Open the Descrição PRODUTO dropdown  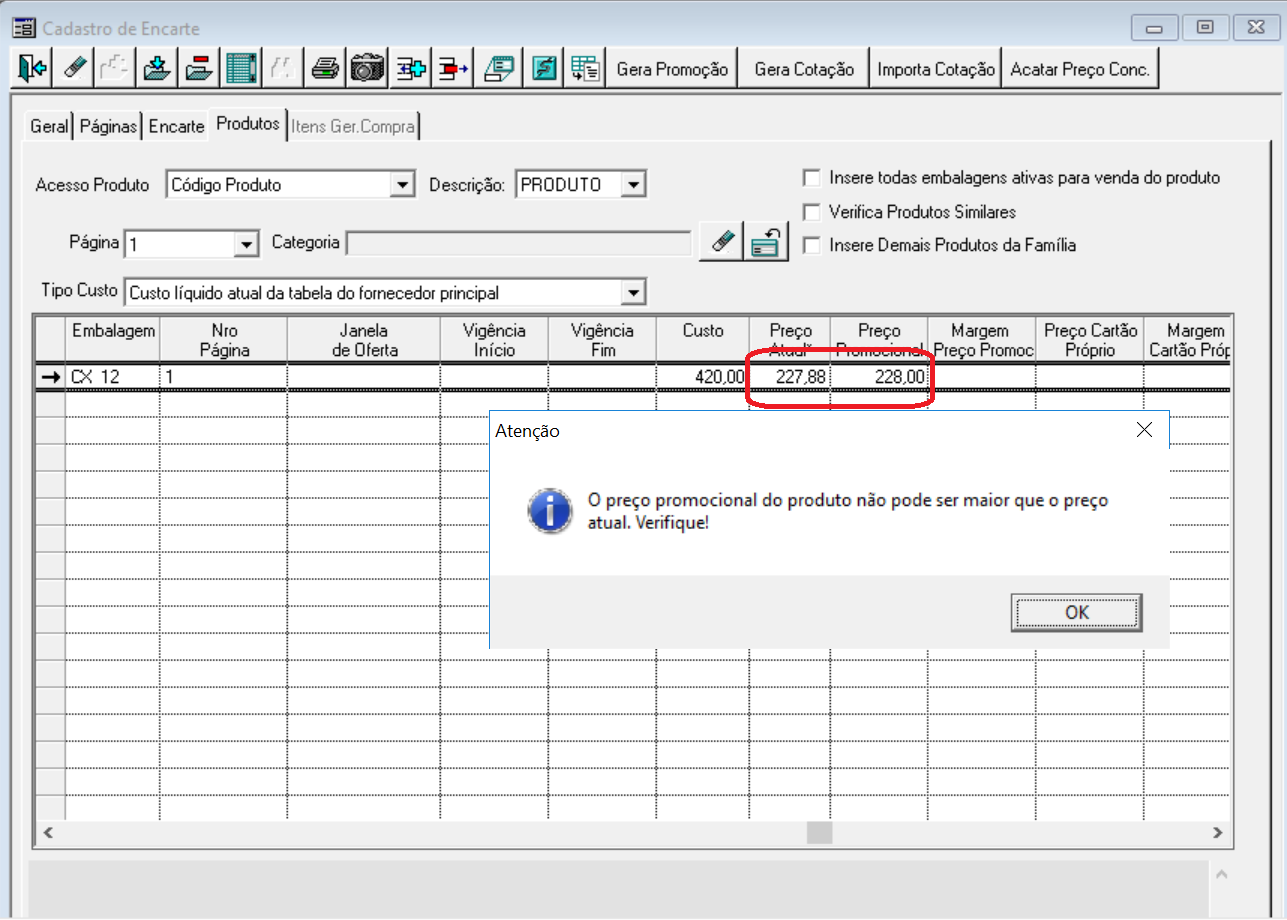point(633,185)
